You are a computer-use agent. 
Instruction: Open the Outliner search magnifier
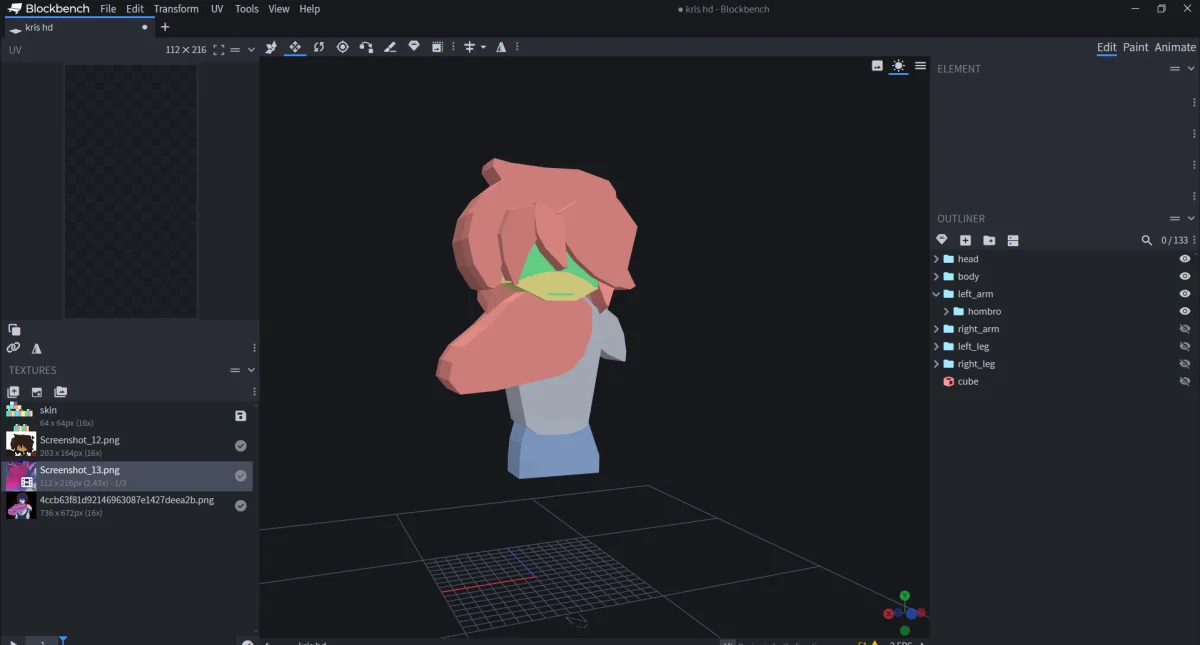[1147, 240]
